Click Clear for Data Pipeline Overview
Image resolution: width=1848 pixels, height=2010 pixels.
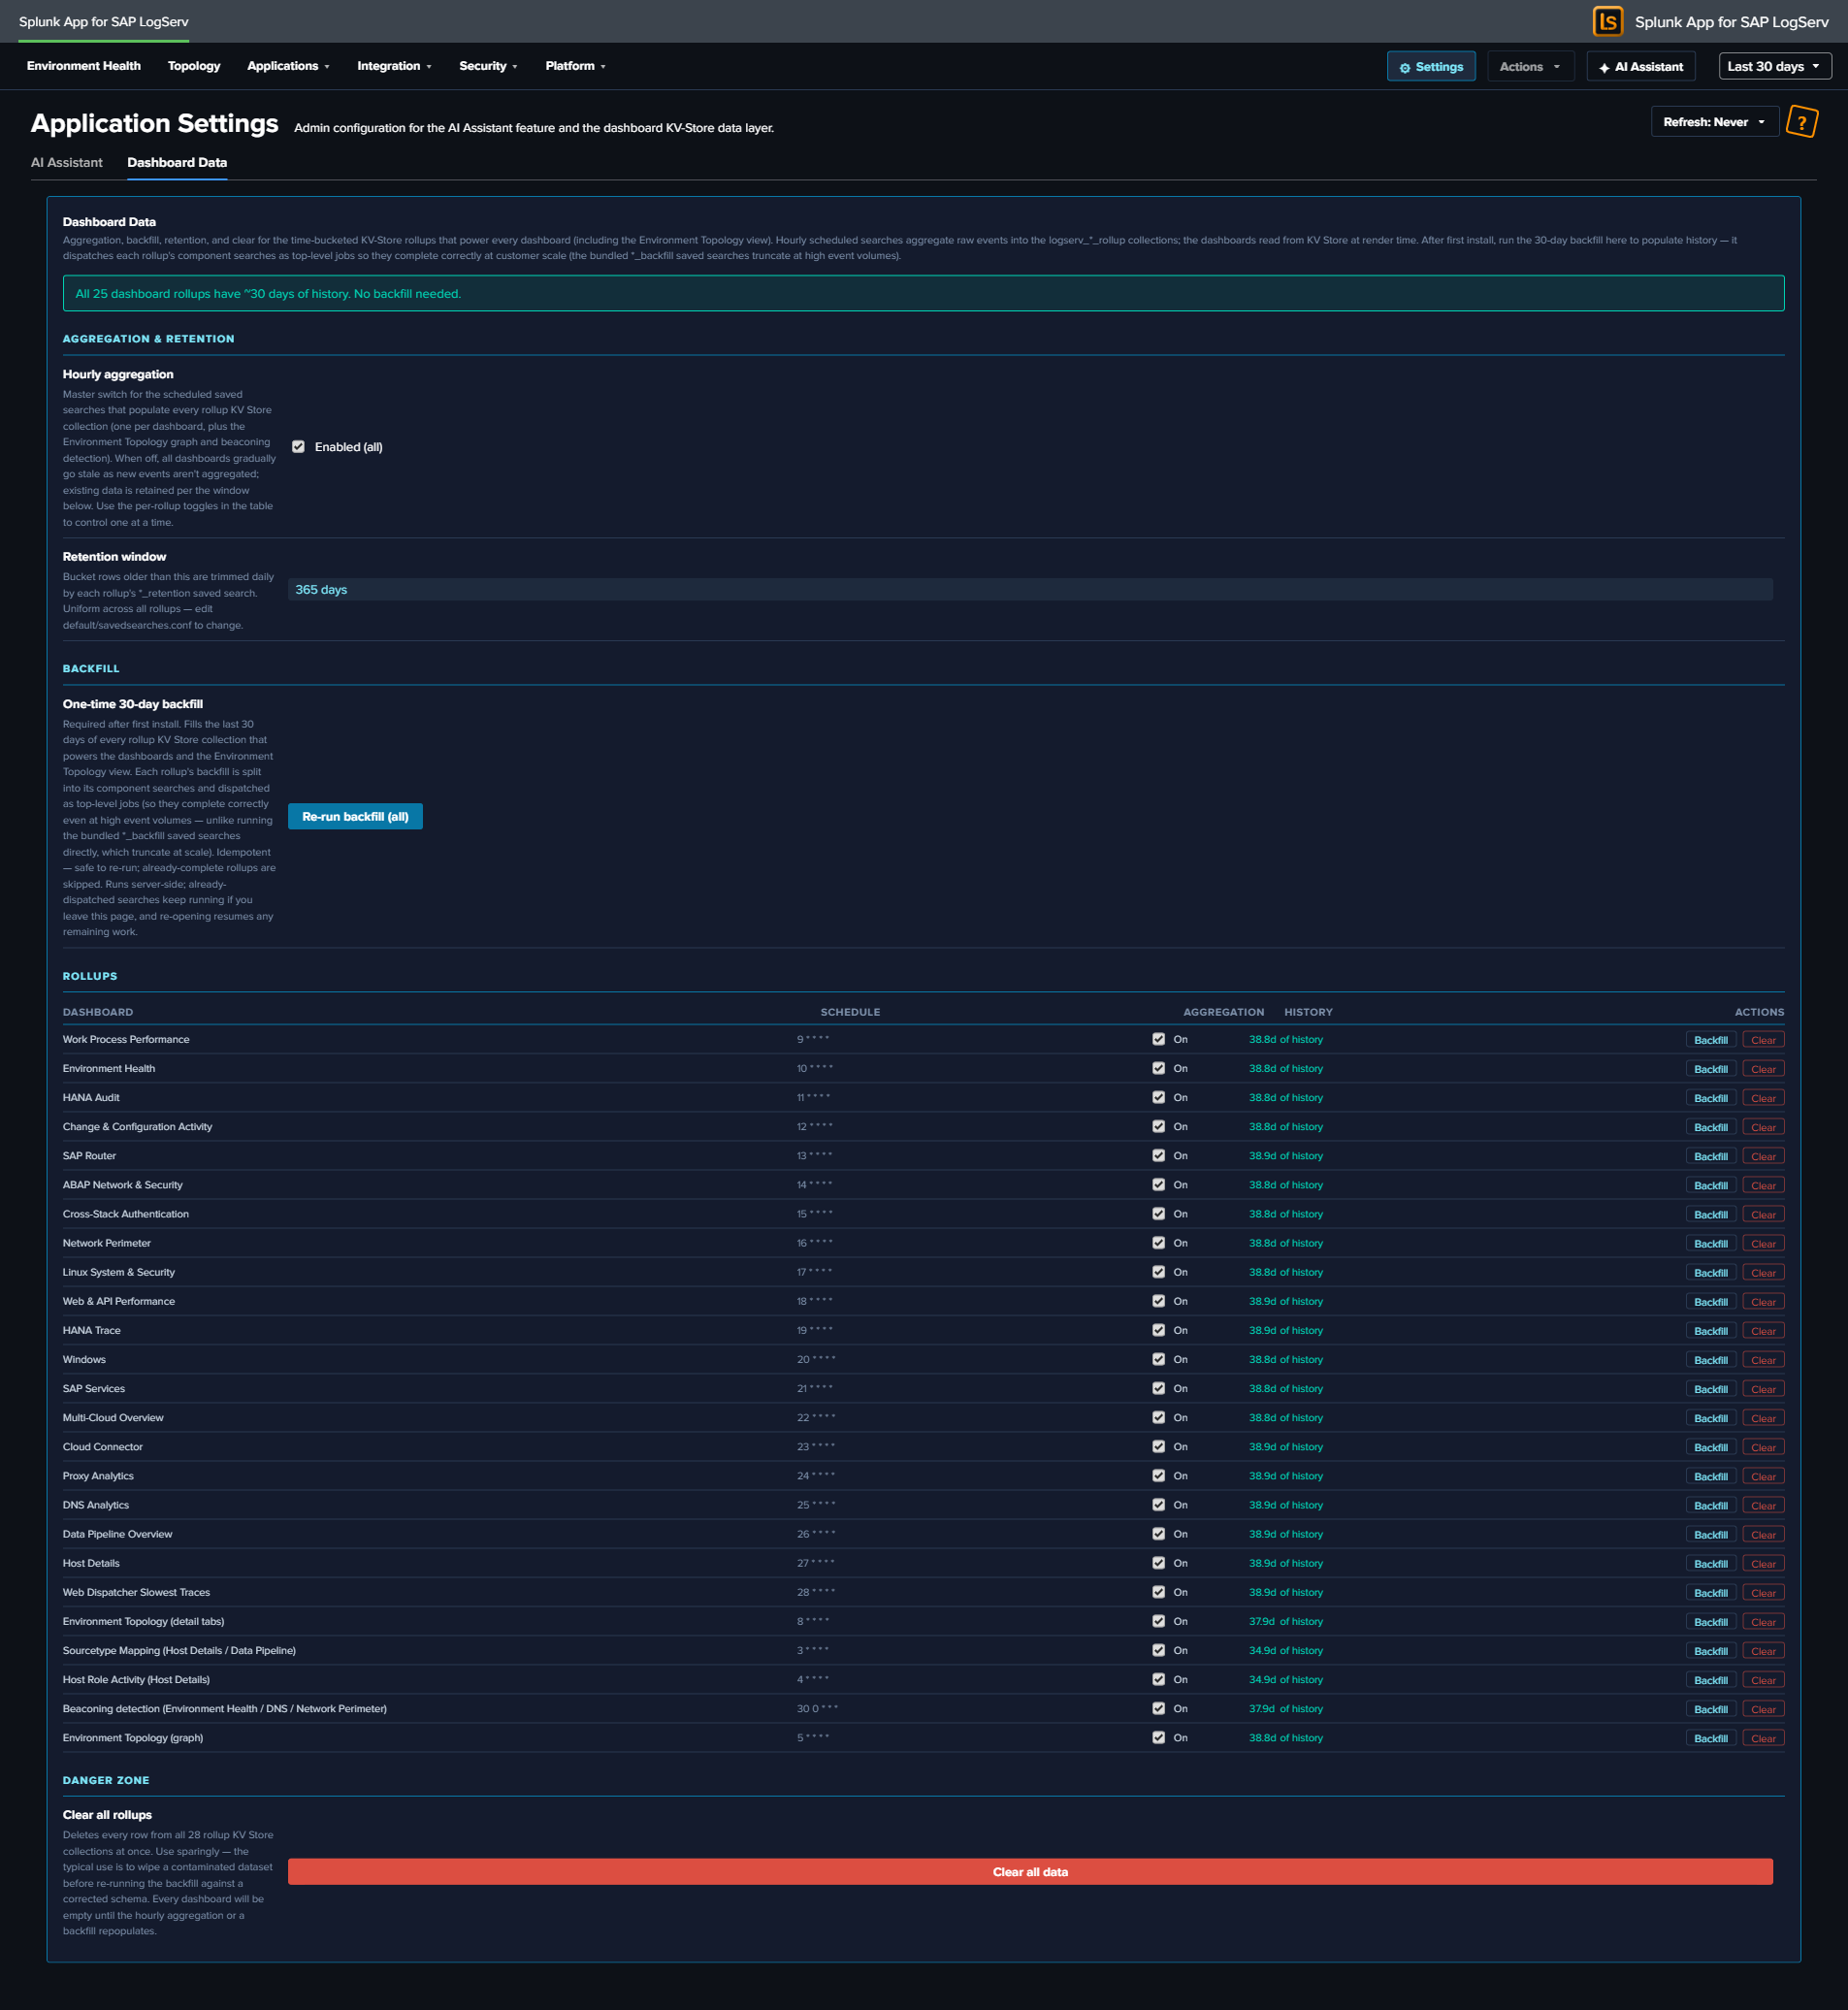pos(1762,1534)
